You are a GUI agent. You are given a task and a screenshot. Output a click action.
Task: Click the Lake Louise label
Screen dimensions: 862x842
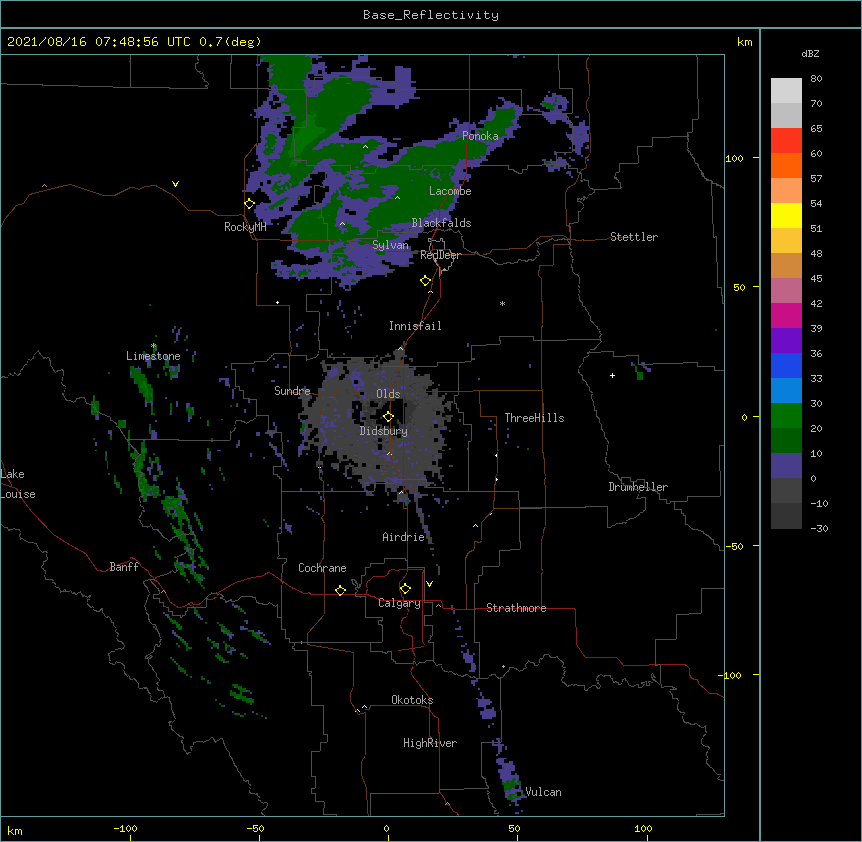pyautogui.click(x=18, y=484)
